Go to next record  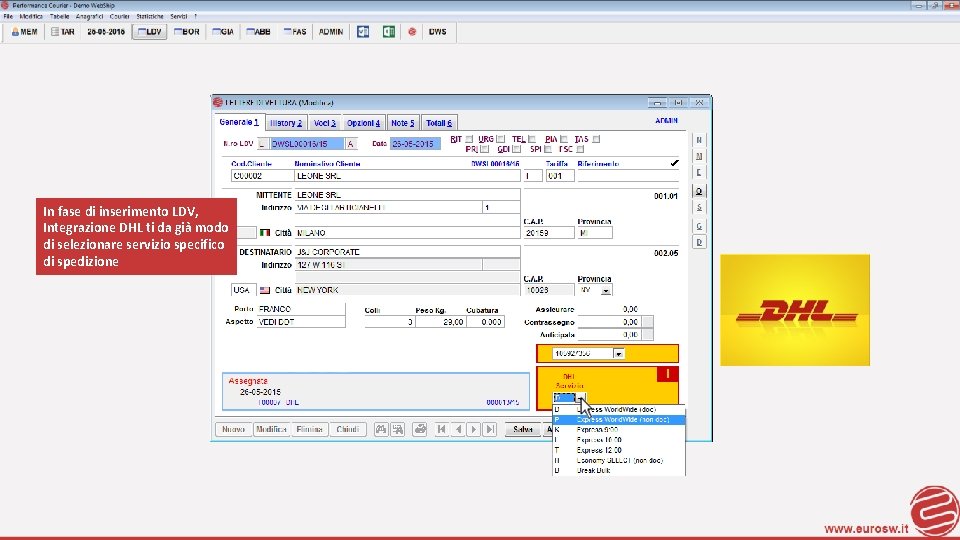pyautogui.click(x=474, y=430)
